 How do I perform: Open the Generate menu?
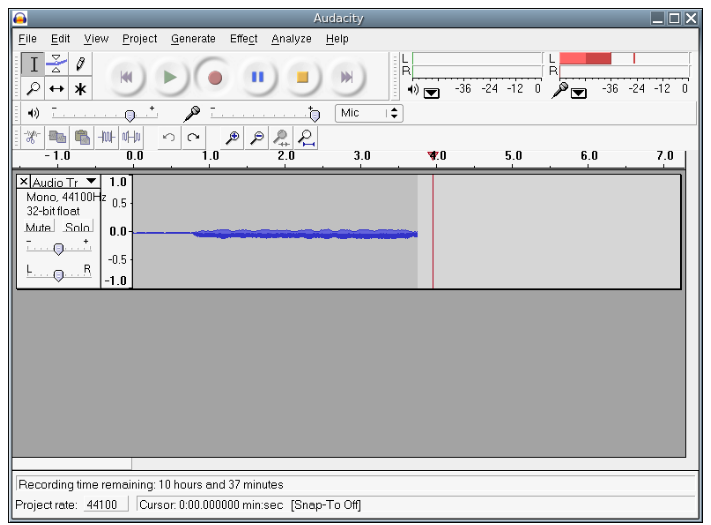click(193, 39)
